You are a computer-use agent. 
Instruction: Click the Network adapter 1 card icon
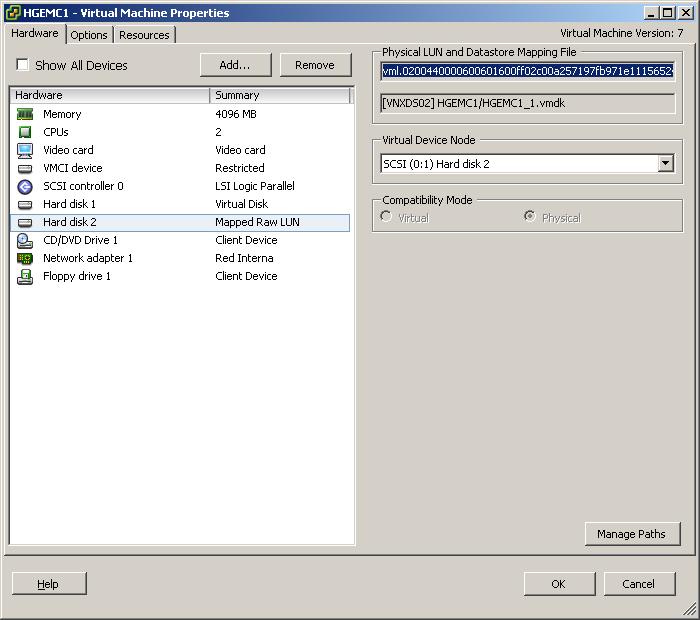(x=25, y=258)
